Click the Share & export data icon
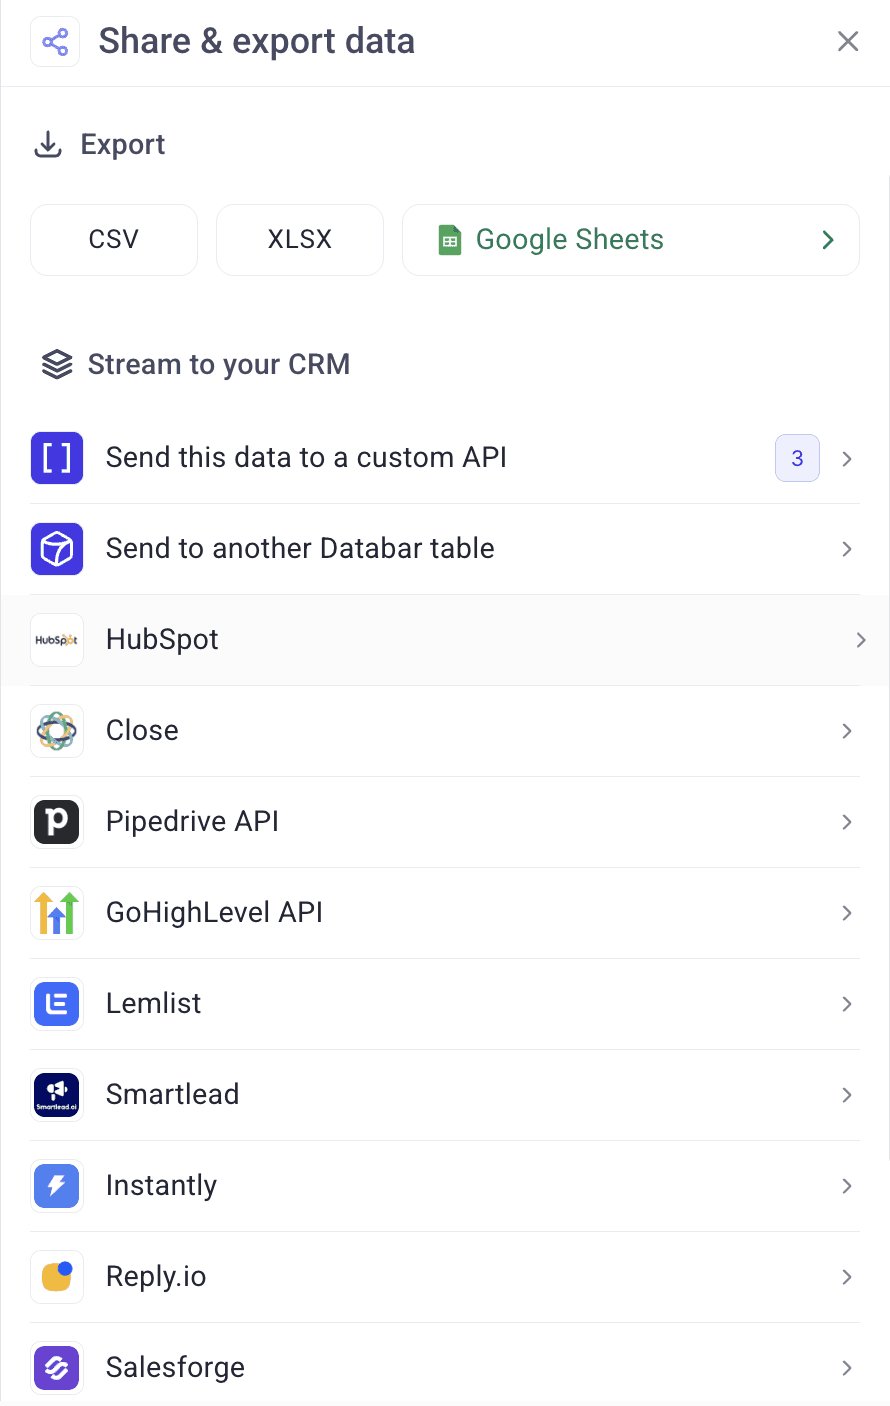 (x=55, y=41)
